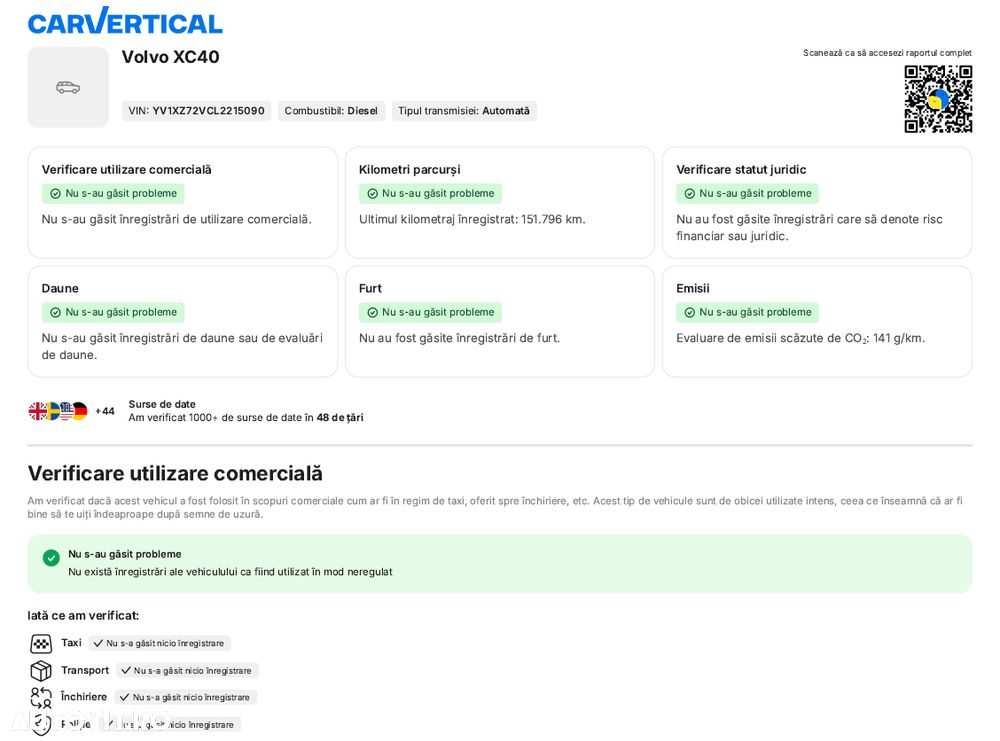This screenshot has height=741, width=1000.
Task: Select the CO2 141 g/km emissions text
Action: tap(800, 339)
